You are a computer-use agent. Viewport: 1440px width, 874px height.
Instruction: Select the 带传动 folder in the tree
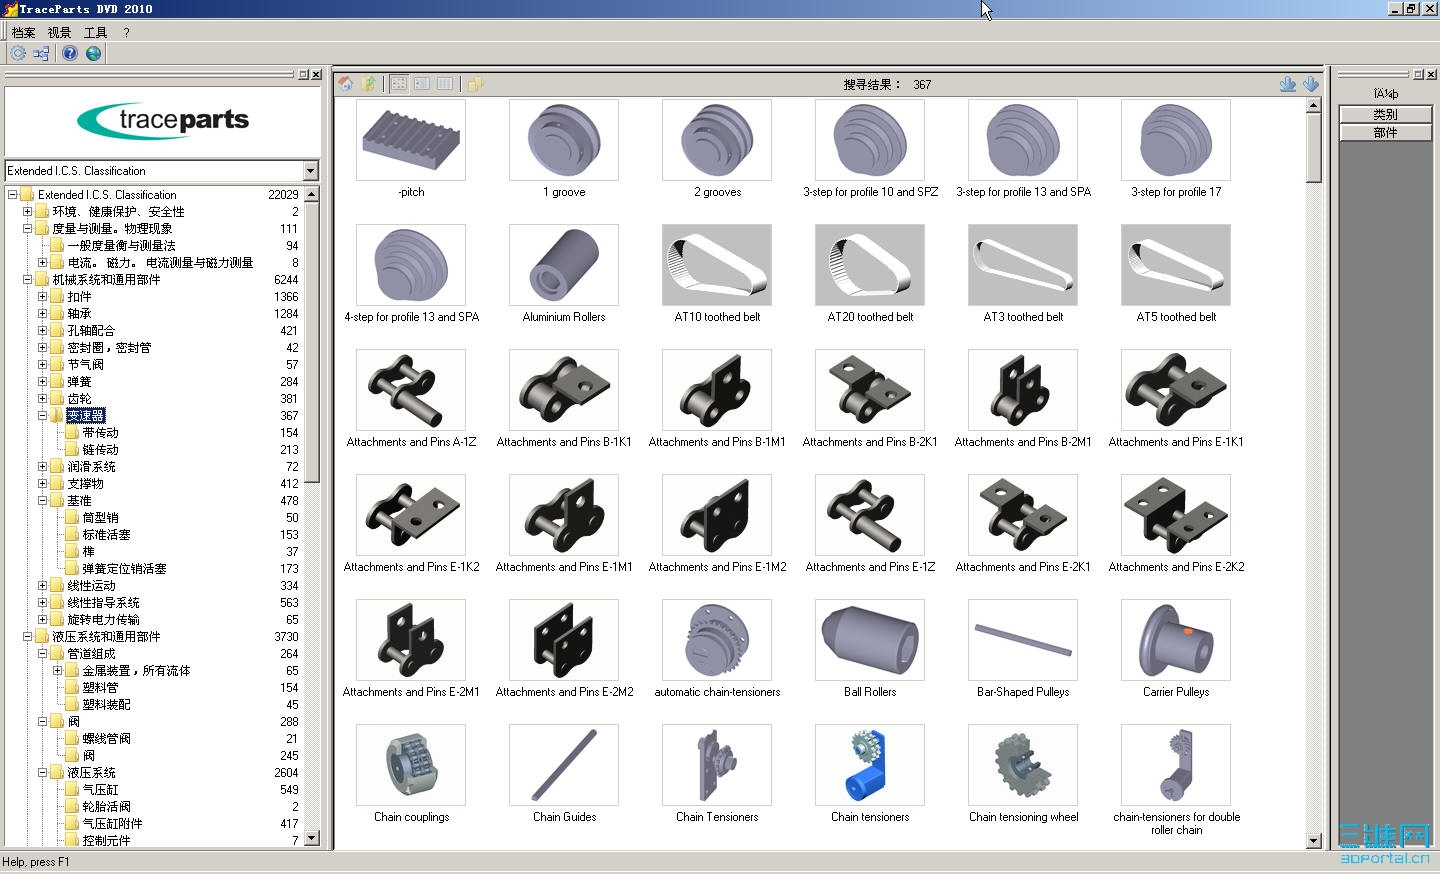(100, 433)
